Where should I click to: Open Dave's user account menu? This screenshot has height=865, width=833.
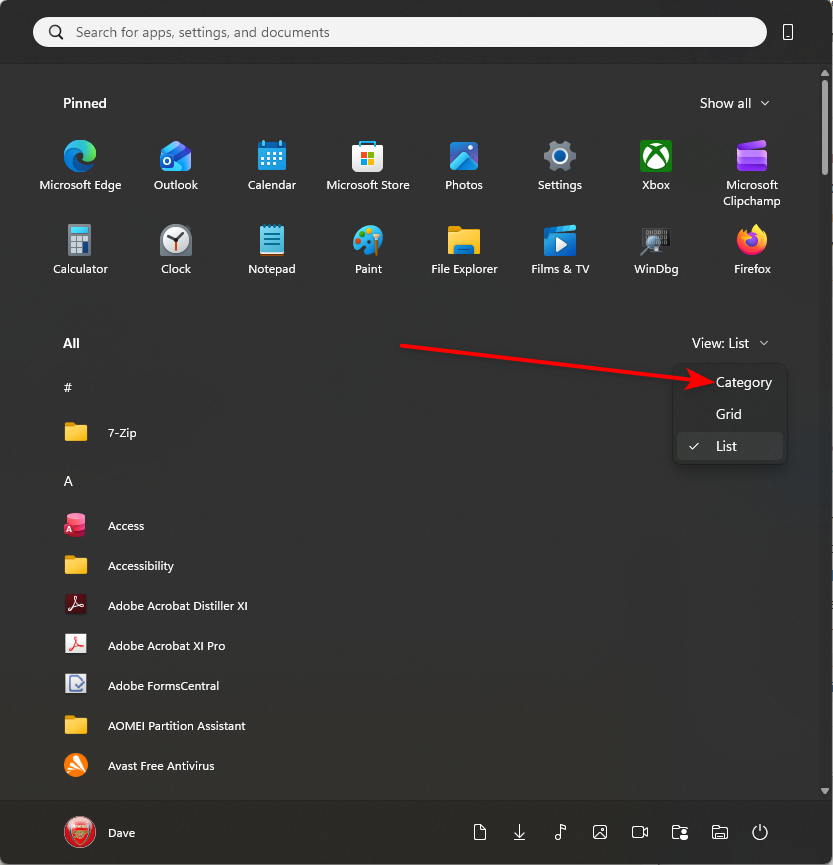coord(100,832)
